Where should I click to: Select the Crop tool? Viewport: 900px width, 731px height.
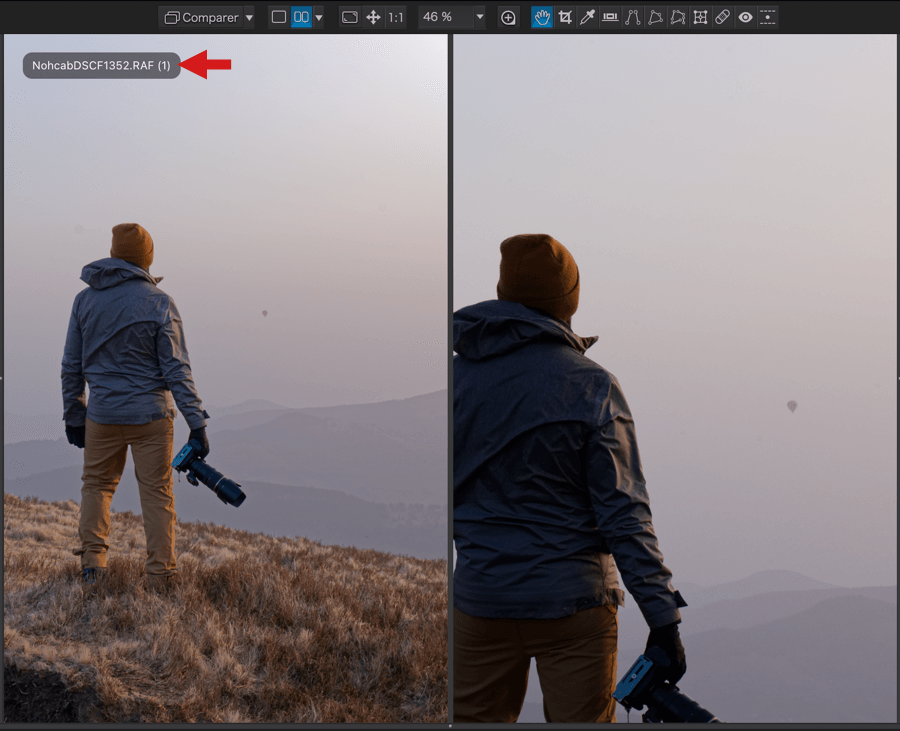click(565, 17)
